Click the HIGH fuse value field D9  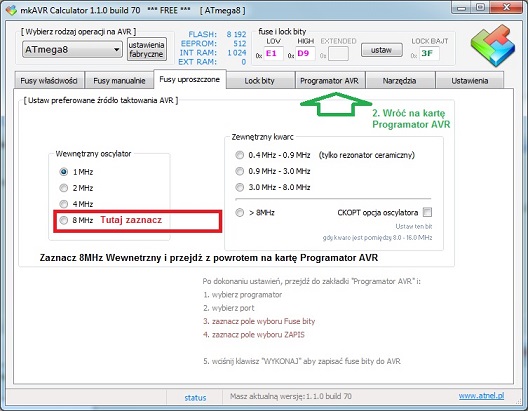click(305, 53)
